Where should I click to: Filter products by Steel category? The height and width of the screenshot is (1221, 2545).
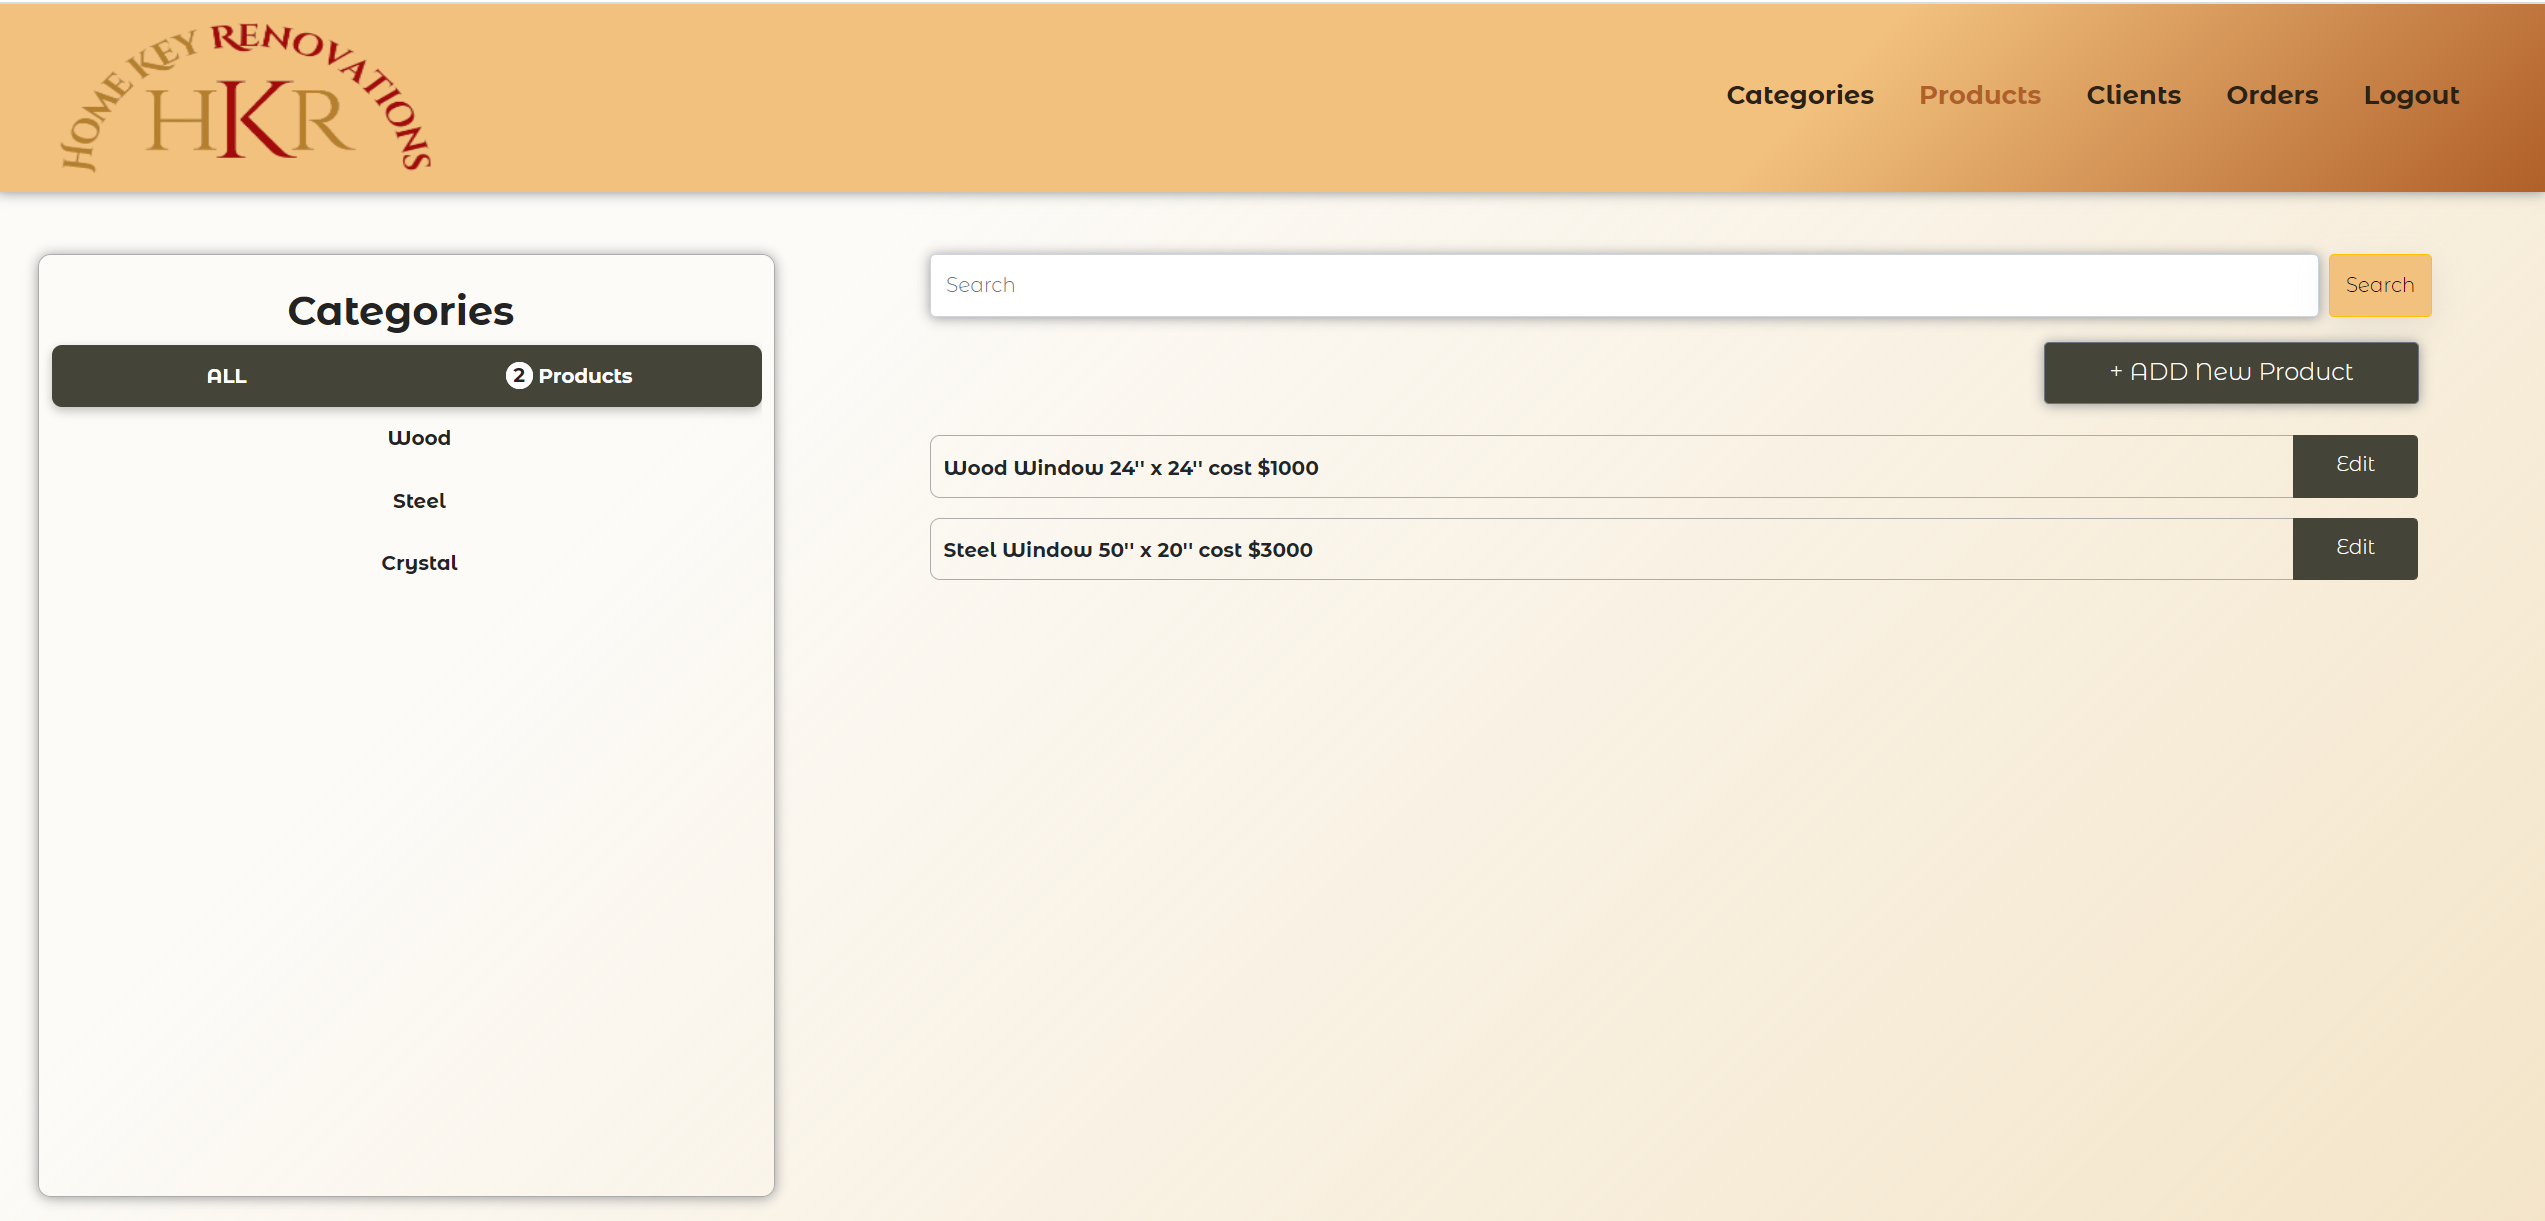pos(419,501)
